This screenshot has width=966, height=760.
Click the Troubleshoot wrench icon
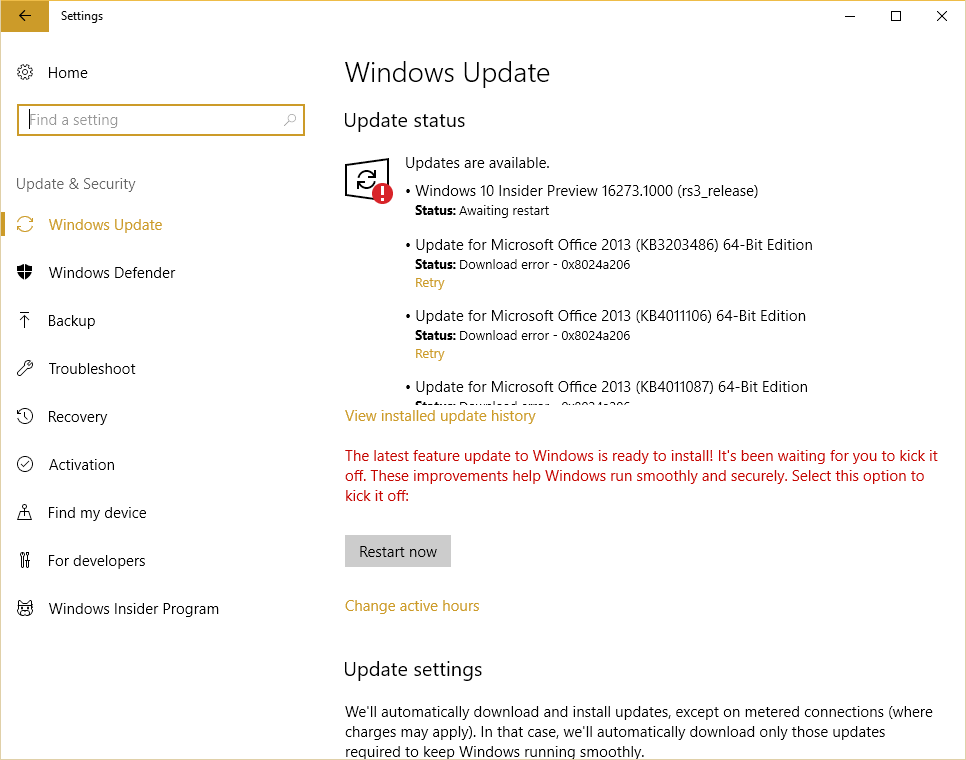coord(25,368)
